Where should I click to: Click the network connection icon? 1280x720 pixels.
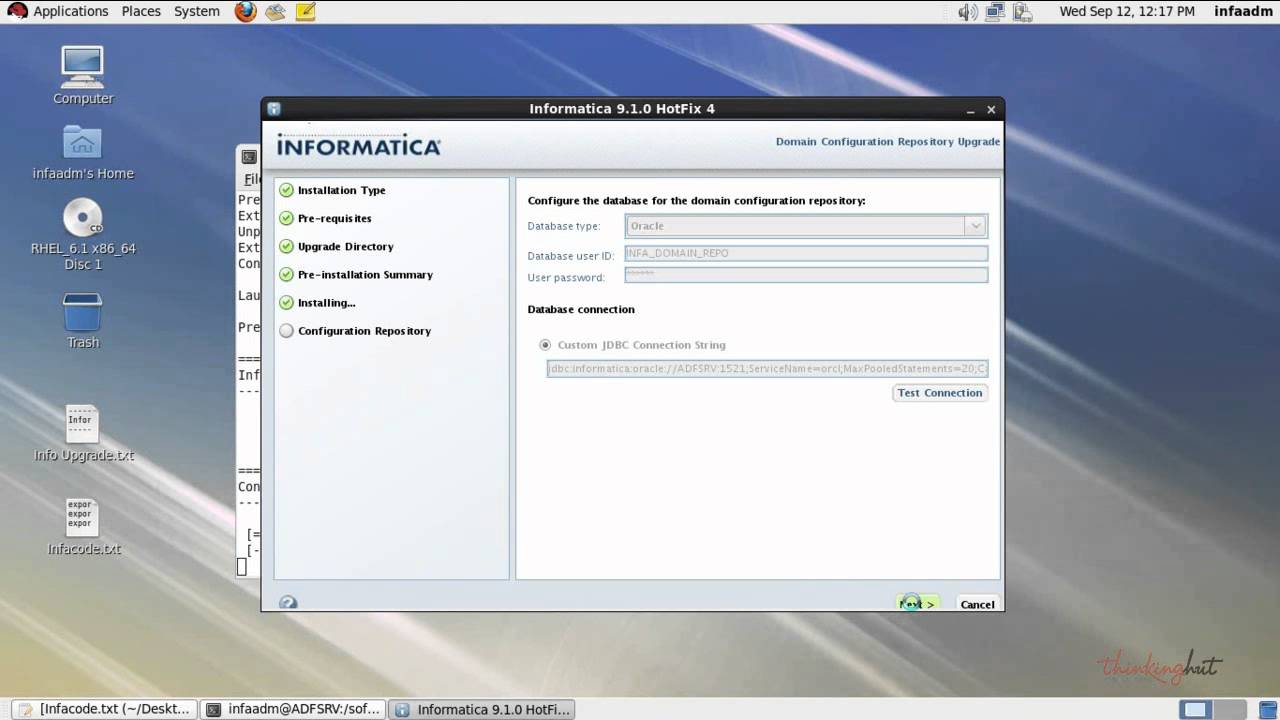tap(994, 12)
